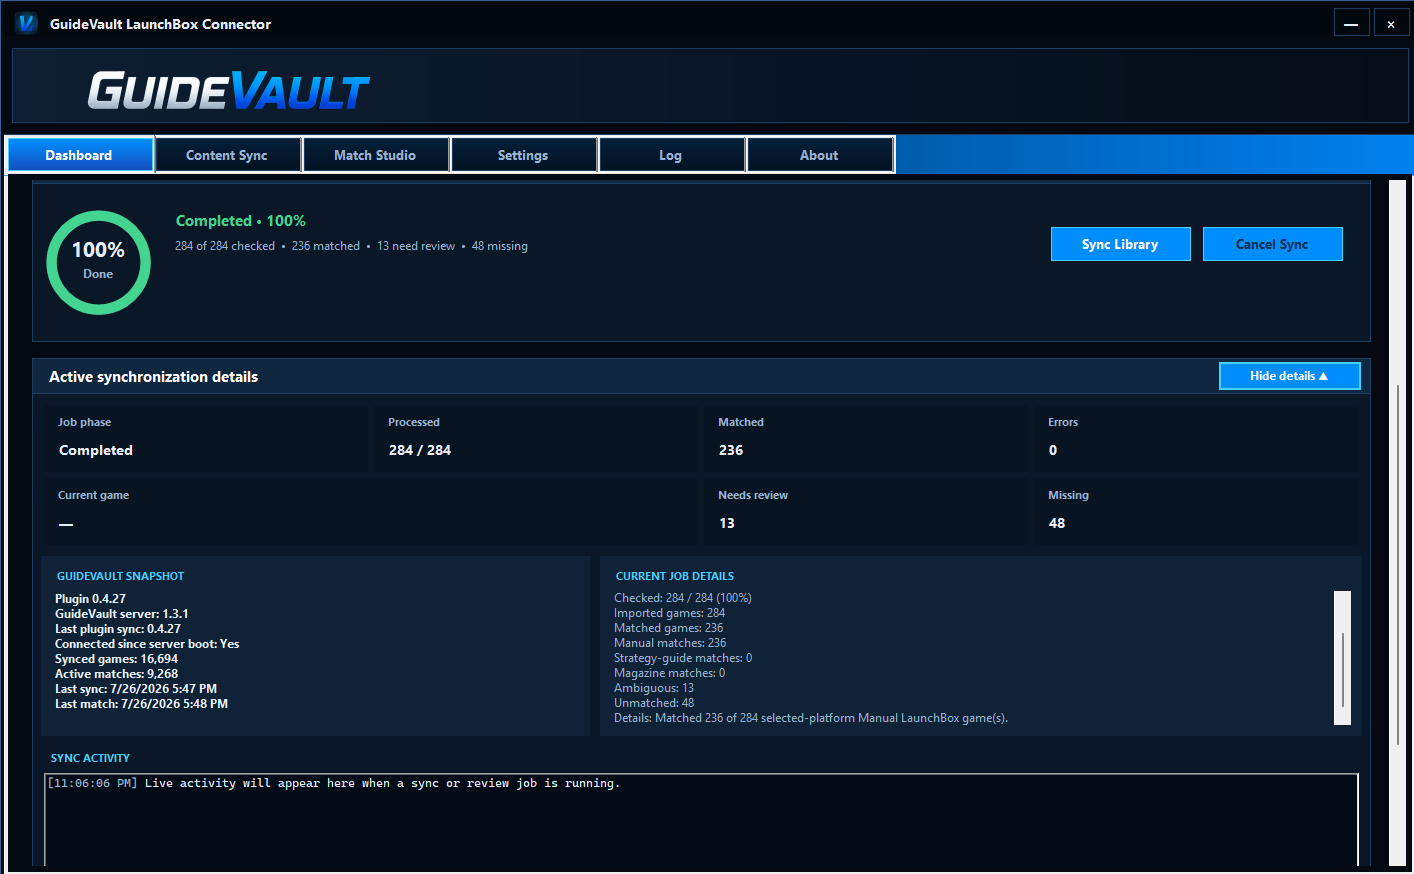Start a sync with Sync Library button

(x=1120, y=244)
